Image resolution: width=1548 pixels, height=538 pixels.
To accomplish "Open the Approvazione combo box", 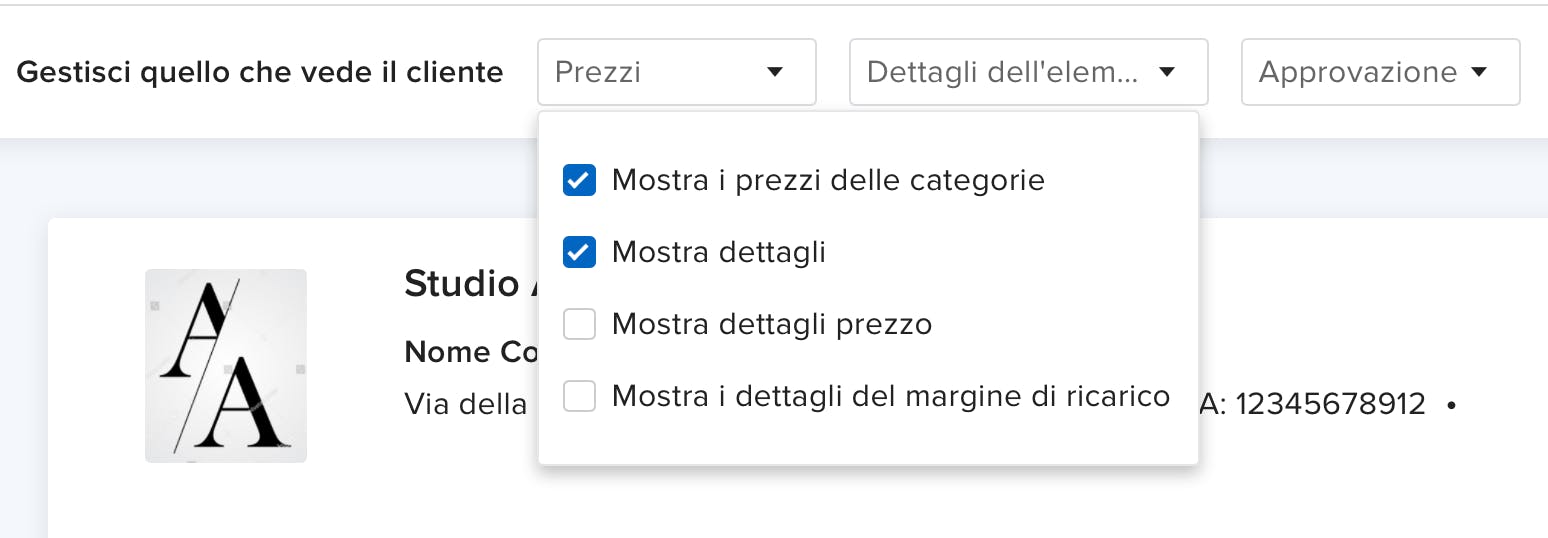I will [1358, 72].
